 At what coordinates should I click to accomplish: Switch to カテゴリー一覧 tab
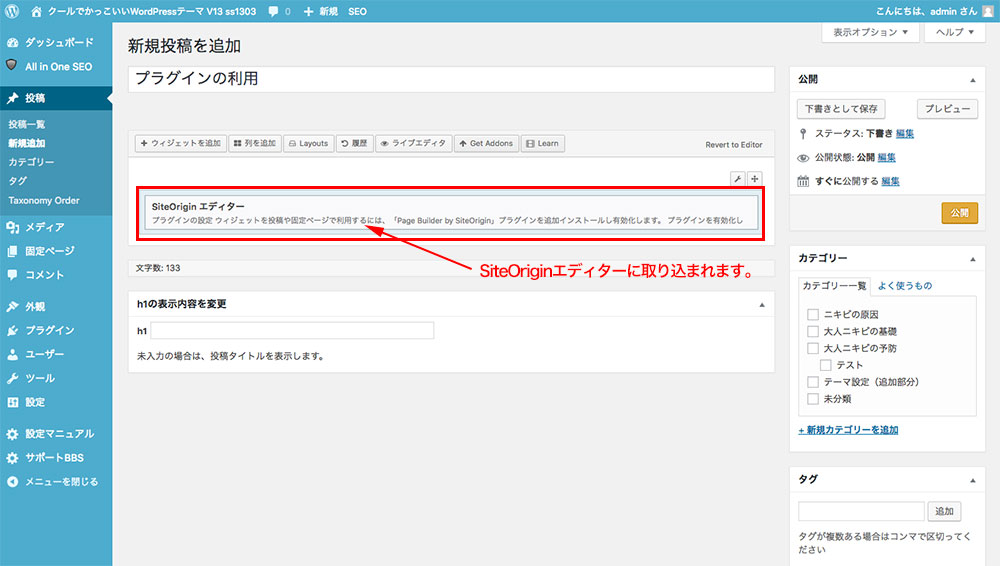[834, 286]
